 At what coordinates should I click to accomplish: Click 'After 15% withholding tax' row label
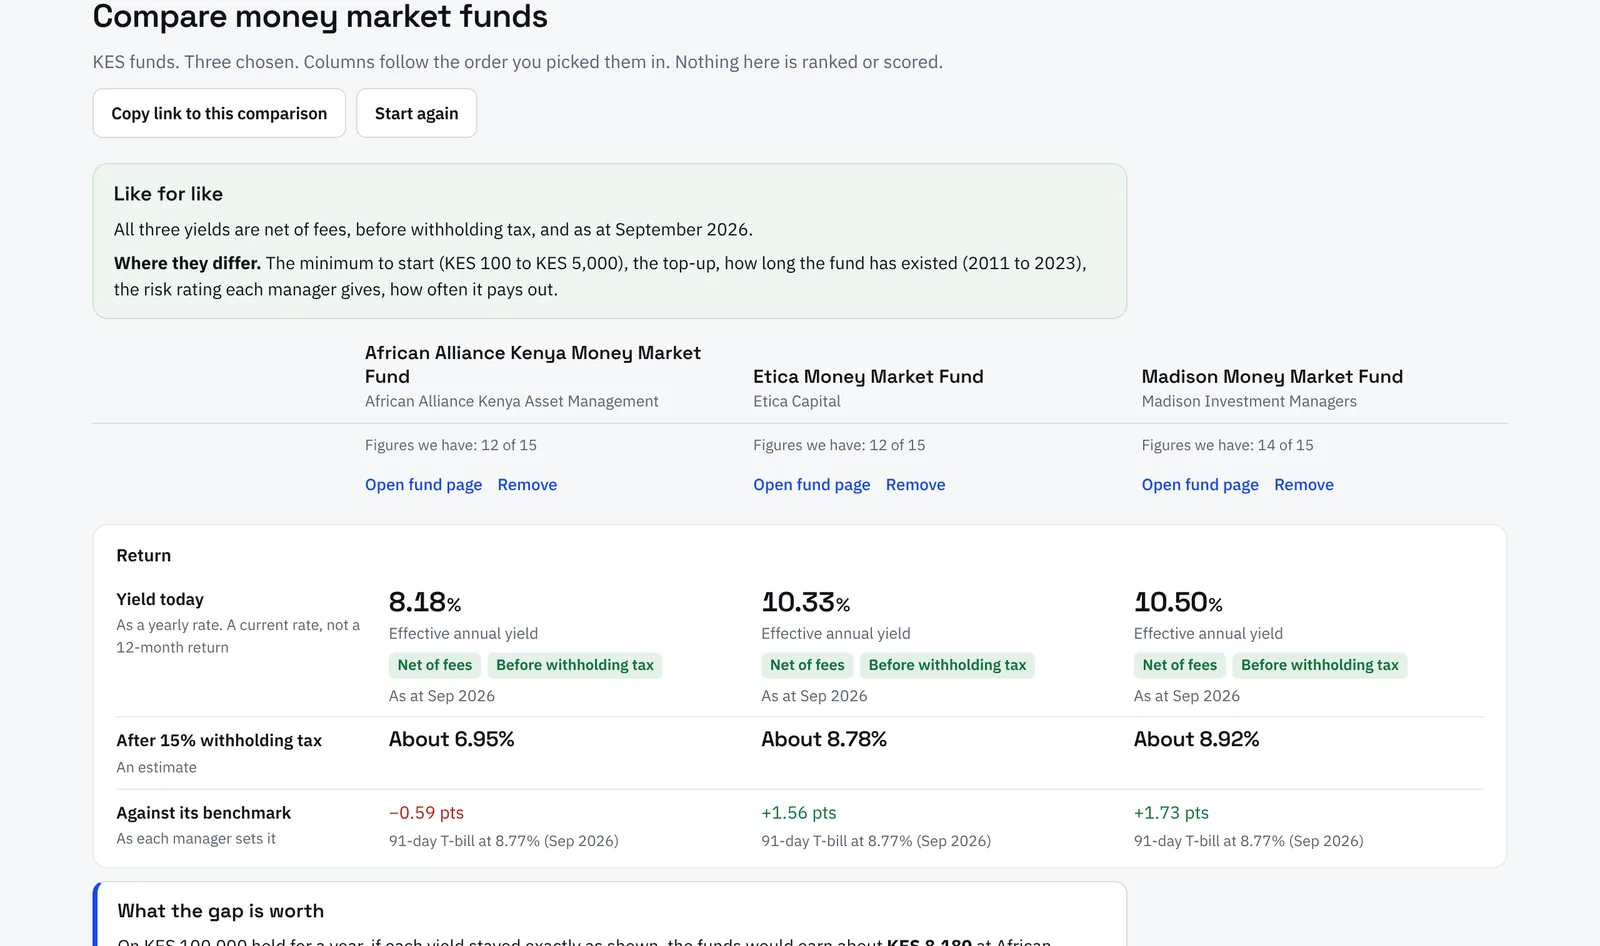tap(219, 740)
